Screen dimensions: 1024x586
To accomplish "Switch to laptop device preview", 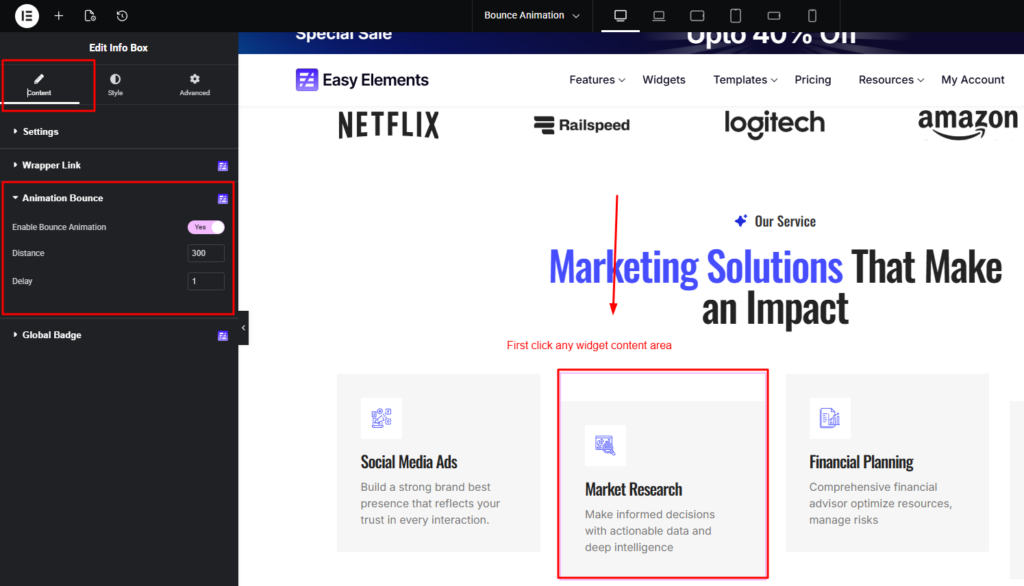I will click(x=659, y=16).
